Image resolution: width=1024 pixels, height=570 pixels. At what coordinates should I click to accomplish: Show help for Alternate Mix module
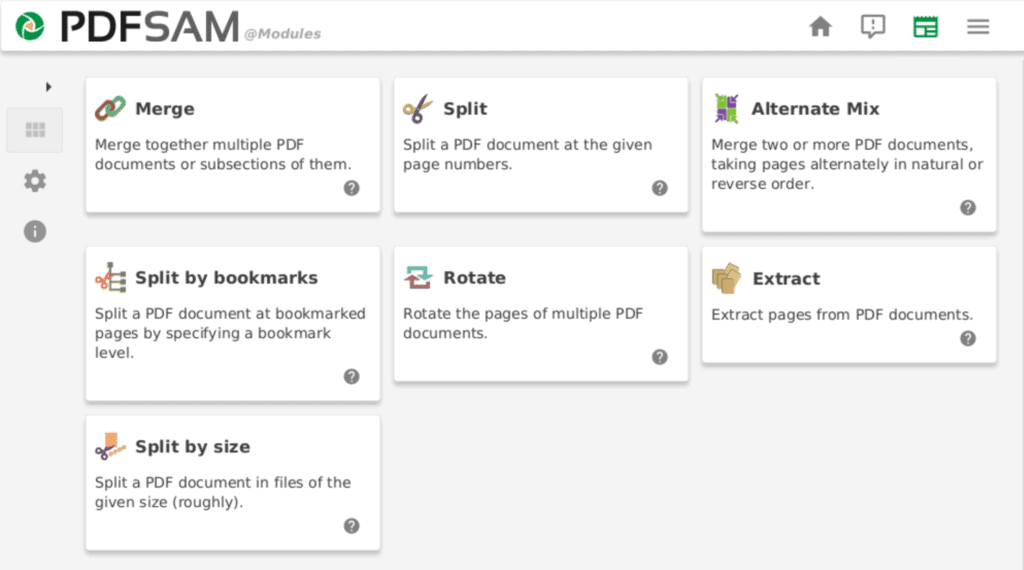(968, 208)
